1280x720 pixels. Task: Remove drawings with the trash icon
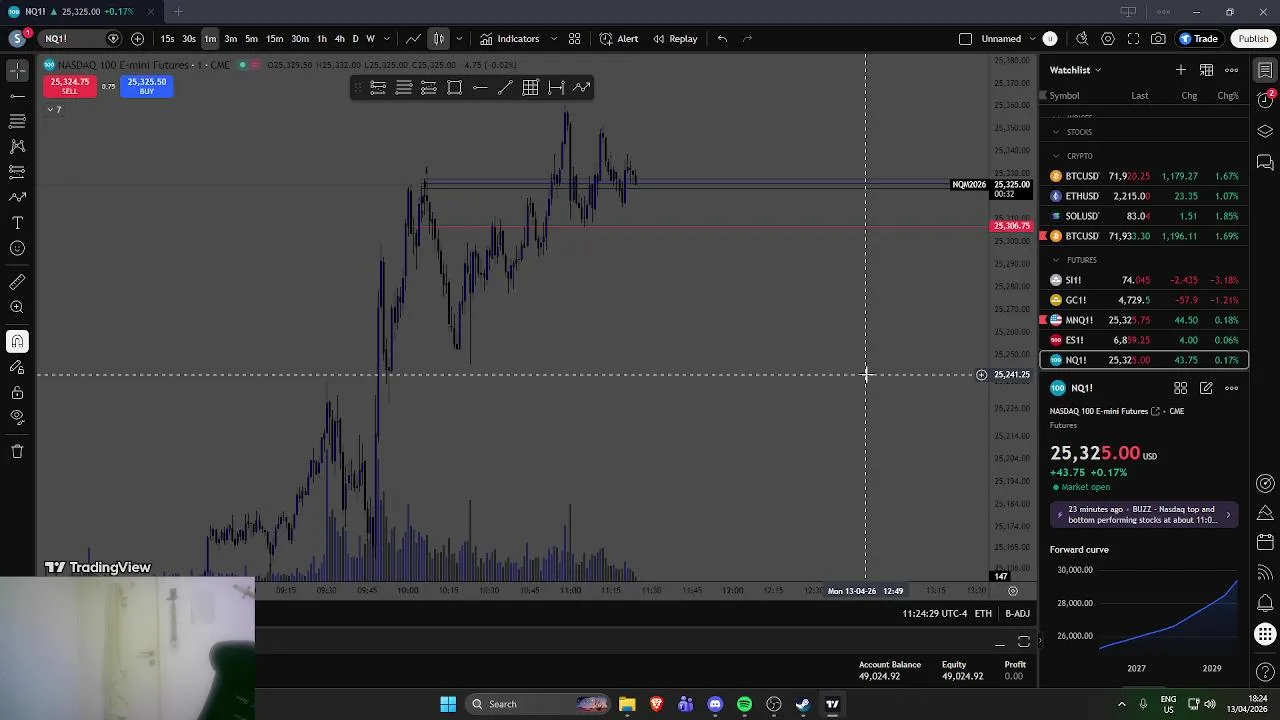pos(17,451)
